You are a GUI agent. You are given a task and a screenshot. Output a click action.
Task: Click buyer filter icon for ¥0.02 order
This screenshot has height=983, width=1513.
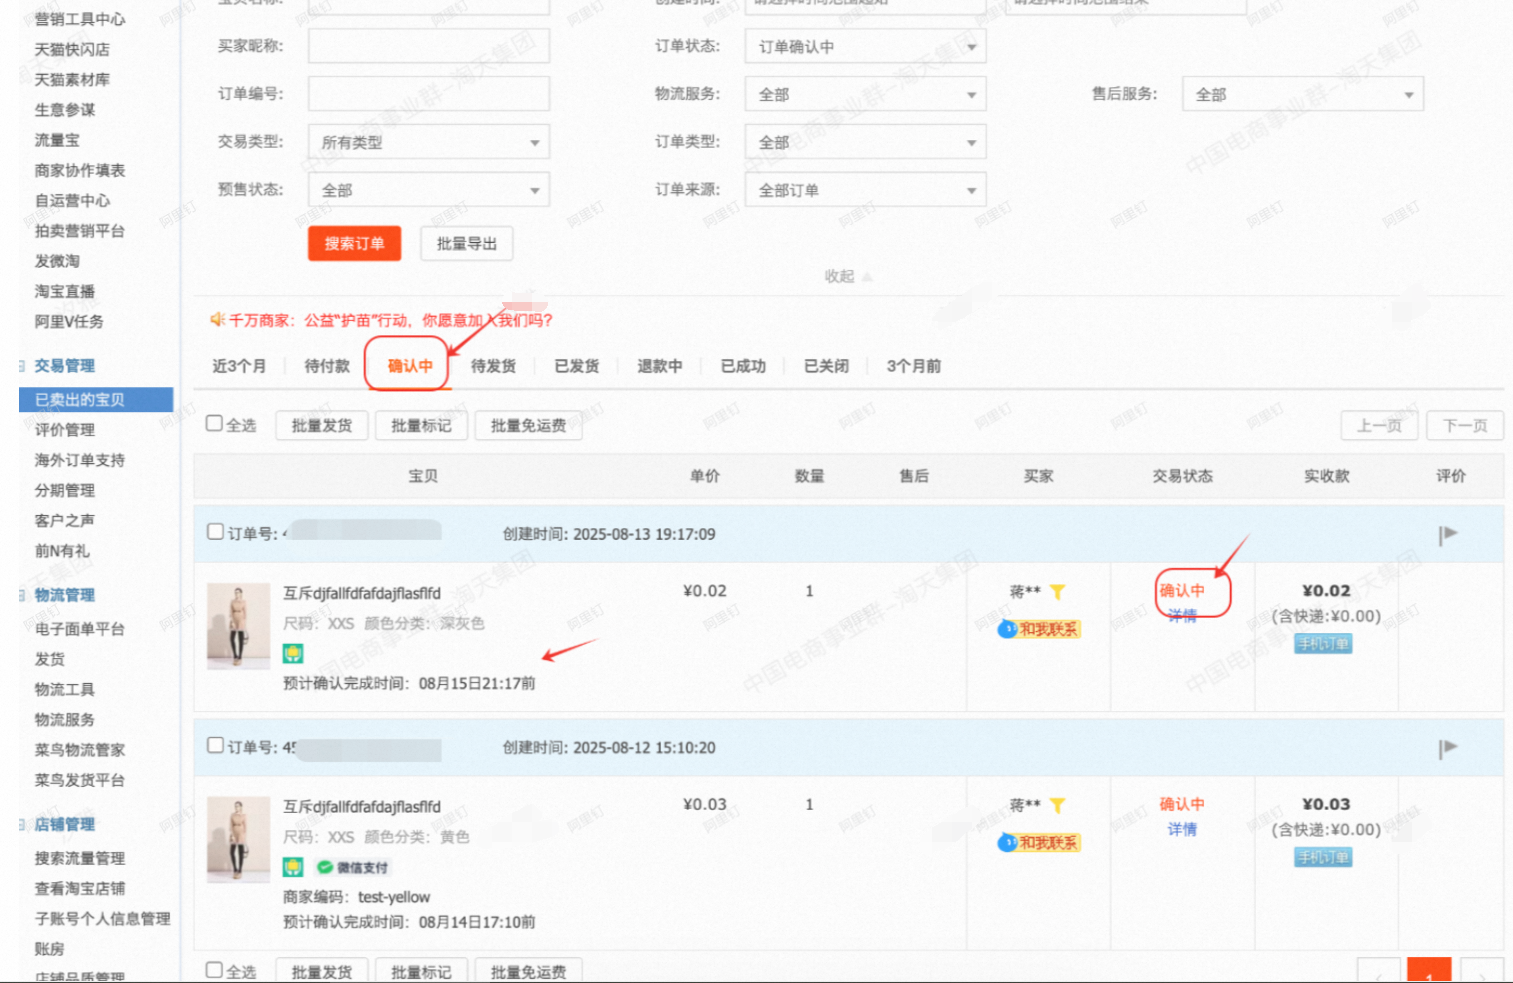click(1057, 592)
